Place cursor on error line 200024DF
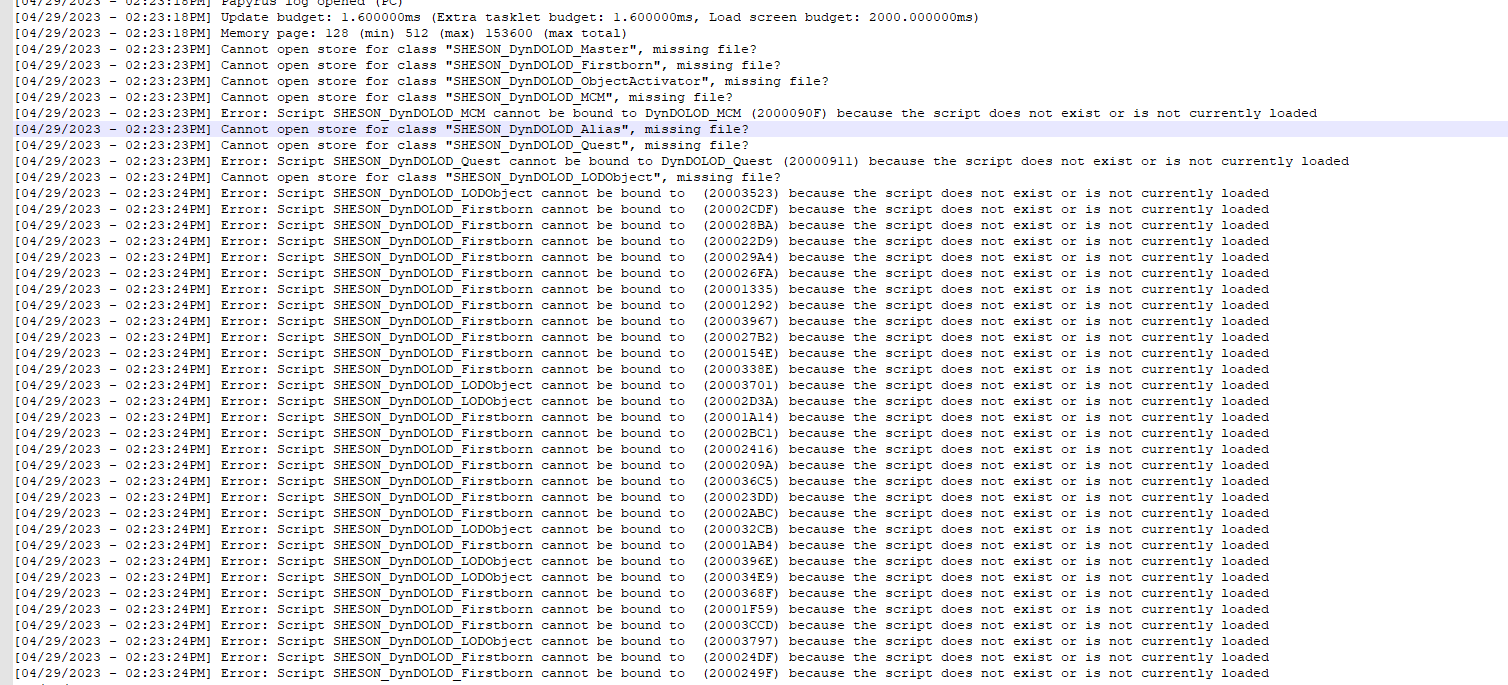Image resolution: width=1508 pixels, height=685 pixels. (x=642, y=657)
